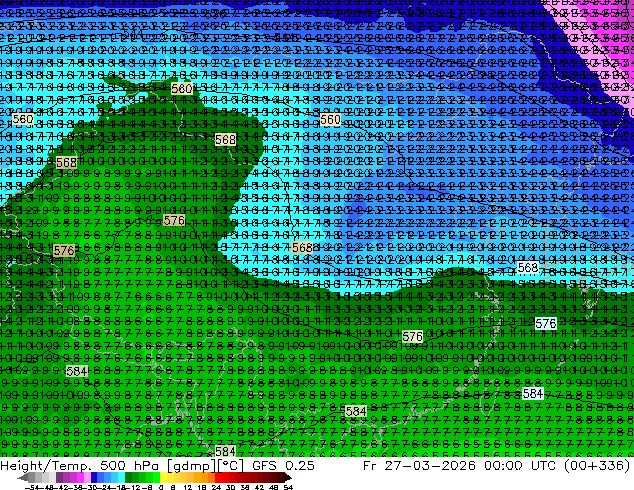Click the white 584 height contour label
This screenshot has width=634, height=490.
pyautogui.click(x=532, y=393)
